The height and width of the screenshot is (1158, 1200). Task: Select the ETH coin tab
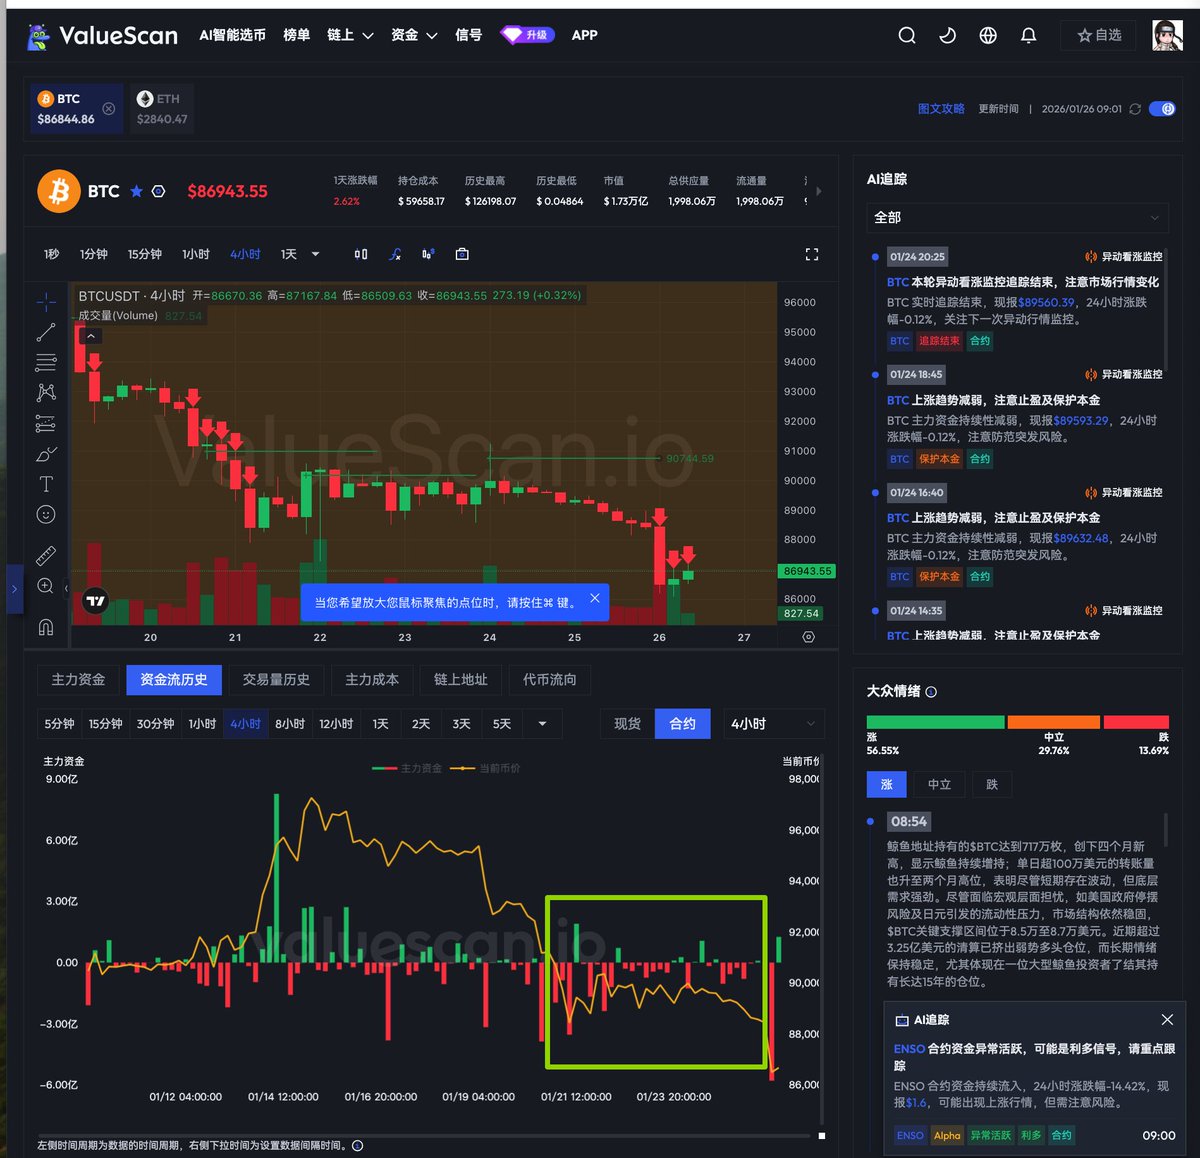coord(161,108)
